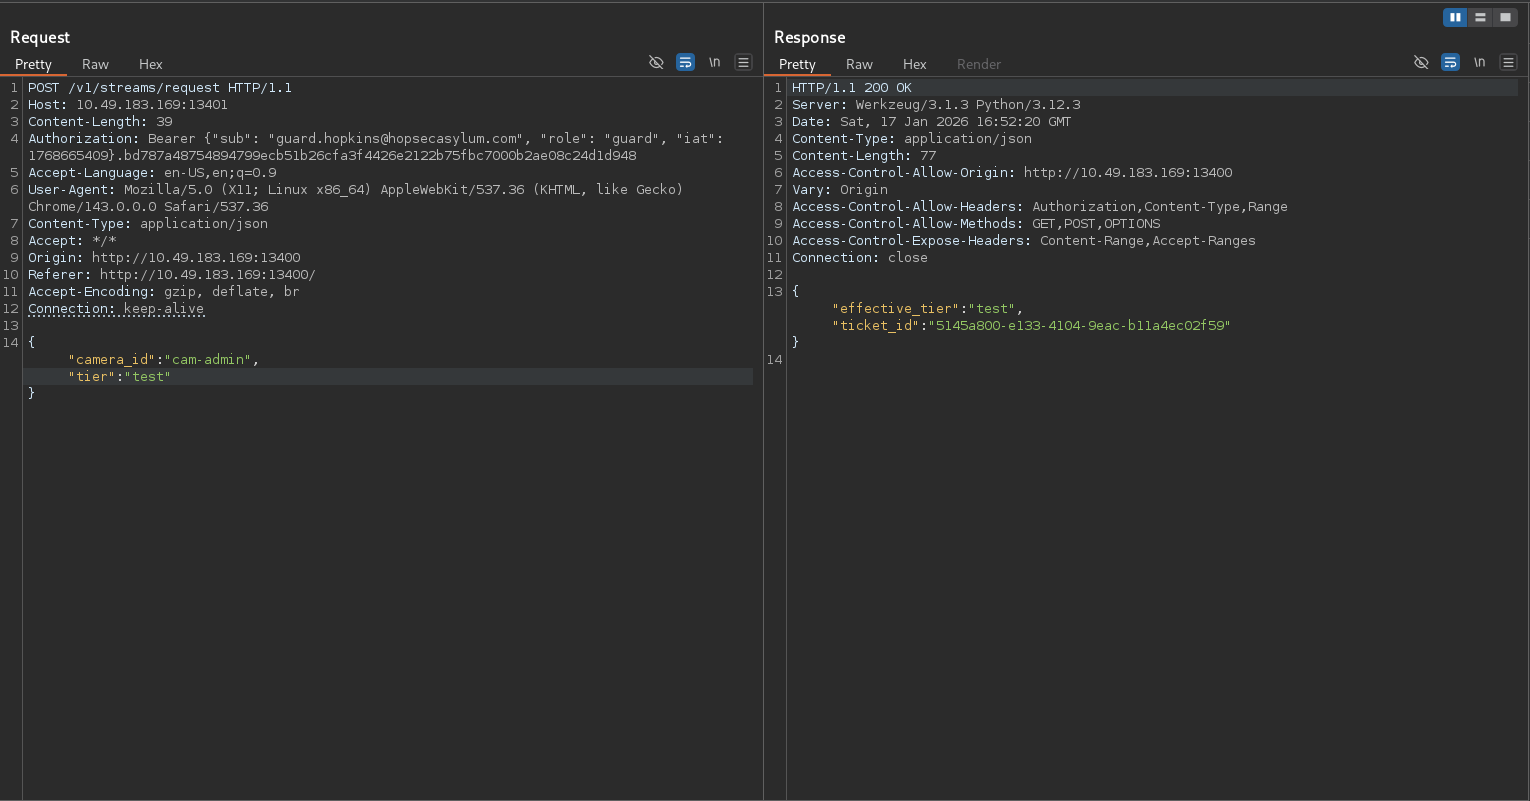
Task: Show non-printable \n characters in Request
Action: point(714,62)
